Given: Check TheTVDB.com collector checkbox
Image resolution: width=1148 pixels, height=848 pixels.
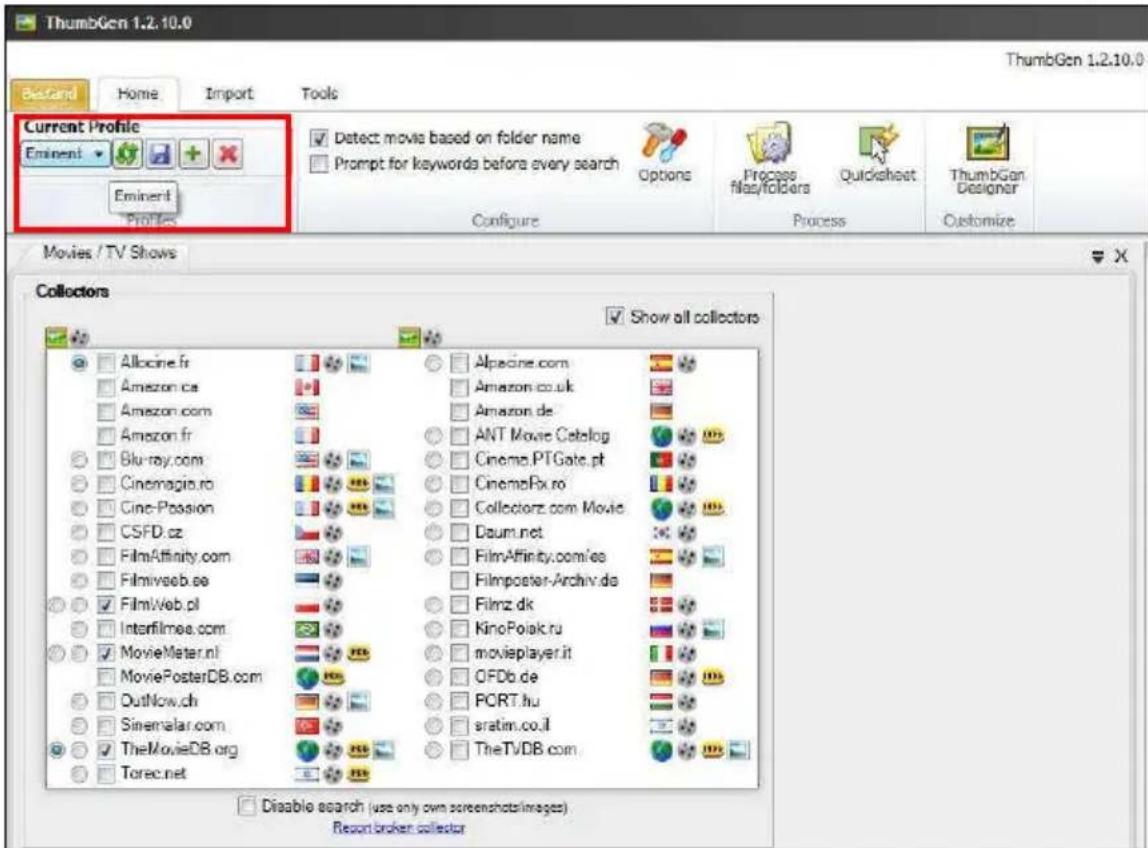Looking at the screenshot, I should [x=459, y=750].
